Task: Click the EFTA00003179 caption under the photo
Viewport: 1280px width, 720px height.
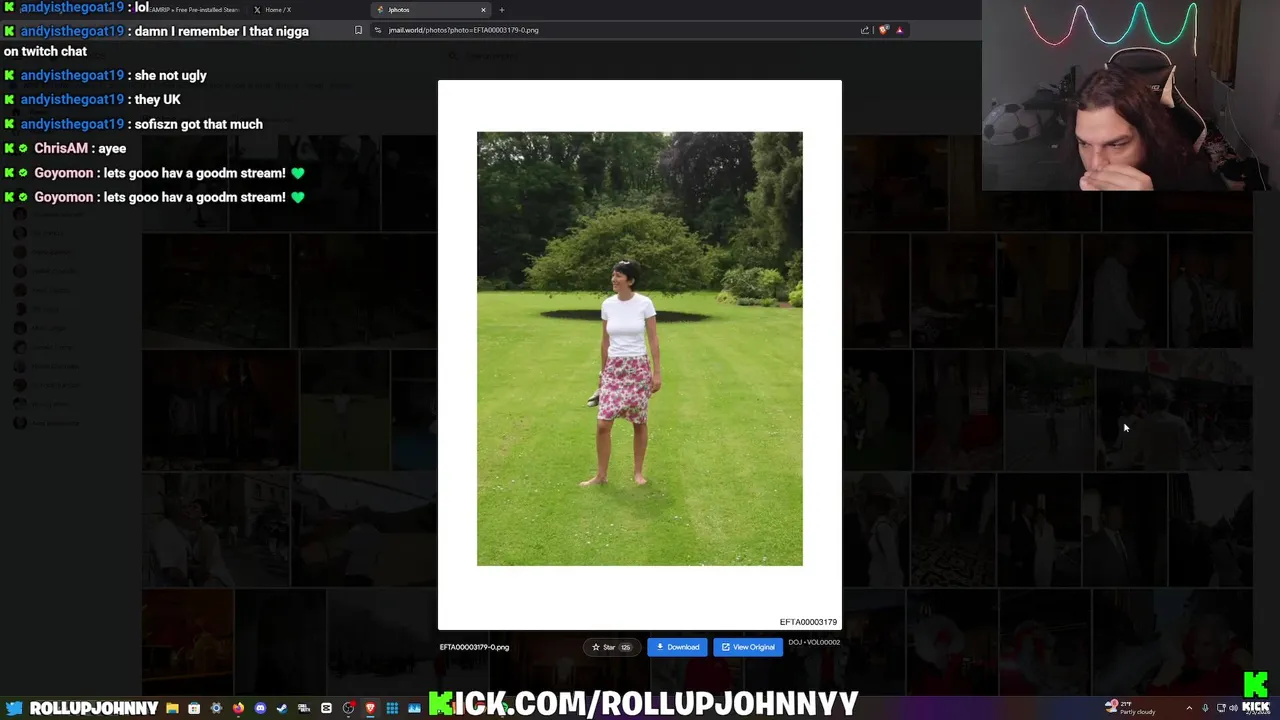Action: click(808, 622)
